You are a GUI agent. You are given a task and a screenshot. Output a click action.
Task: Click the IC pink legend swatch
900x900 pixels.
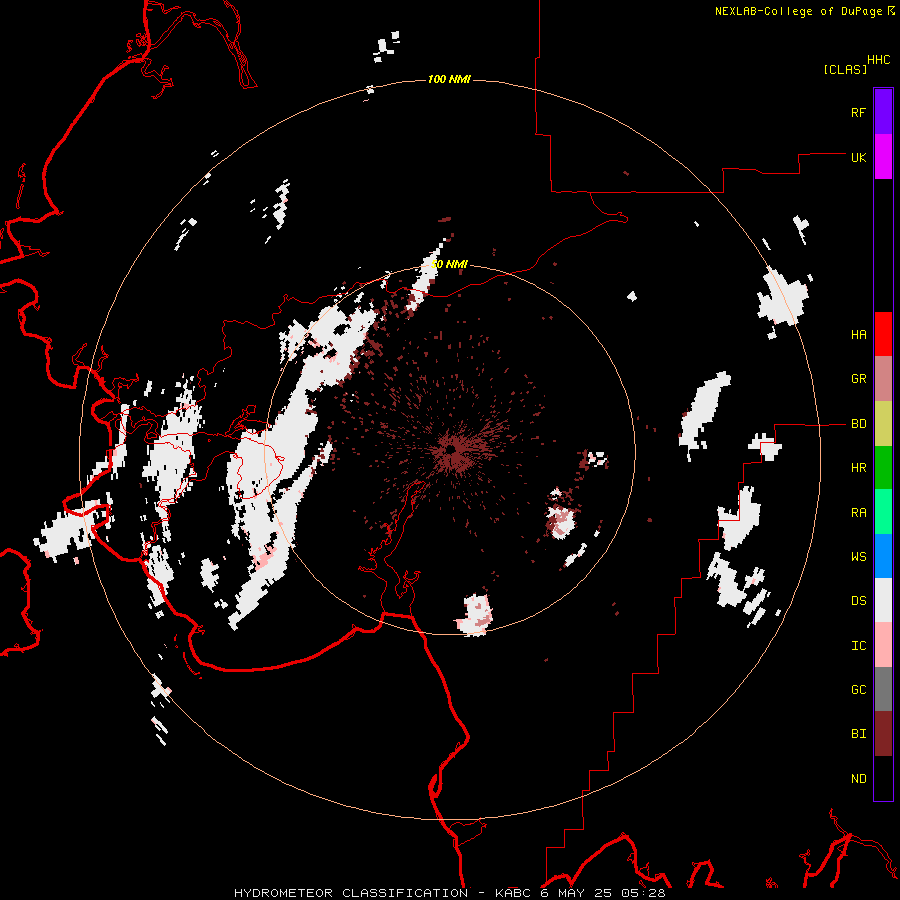click(883, 645)
